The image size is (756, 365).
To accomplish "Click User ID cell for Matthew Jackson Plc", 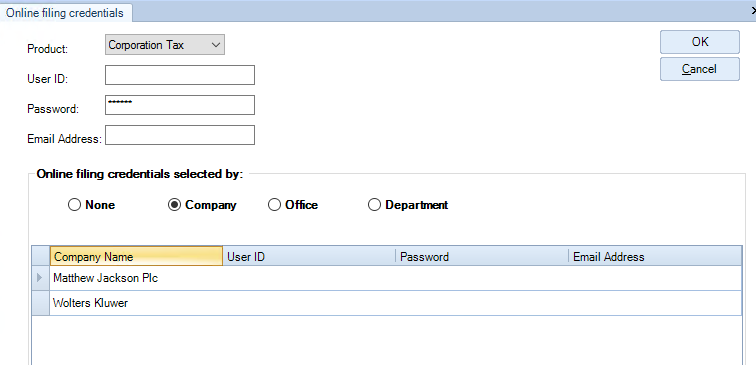I will [309, 278].
